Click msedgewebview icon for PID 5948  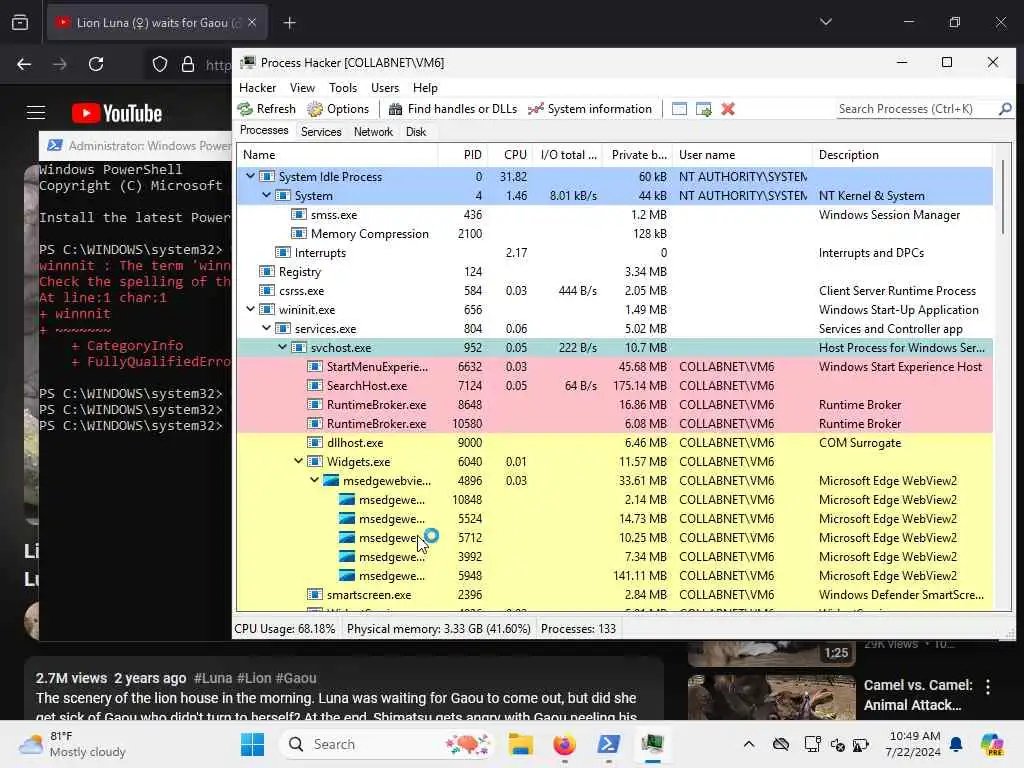point(347,575)
